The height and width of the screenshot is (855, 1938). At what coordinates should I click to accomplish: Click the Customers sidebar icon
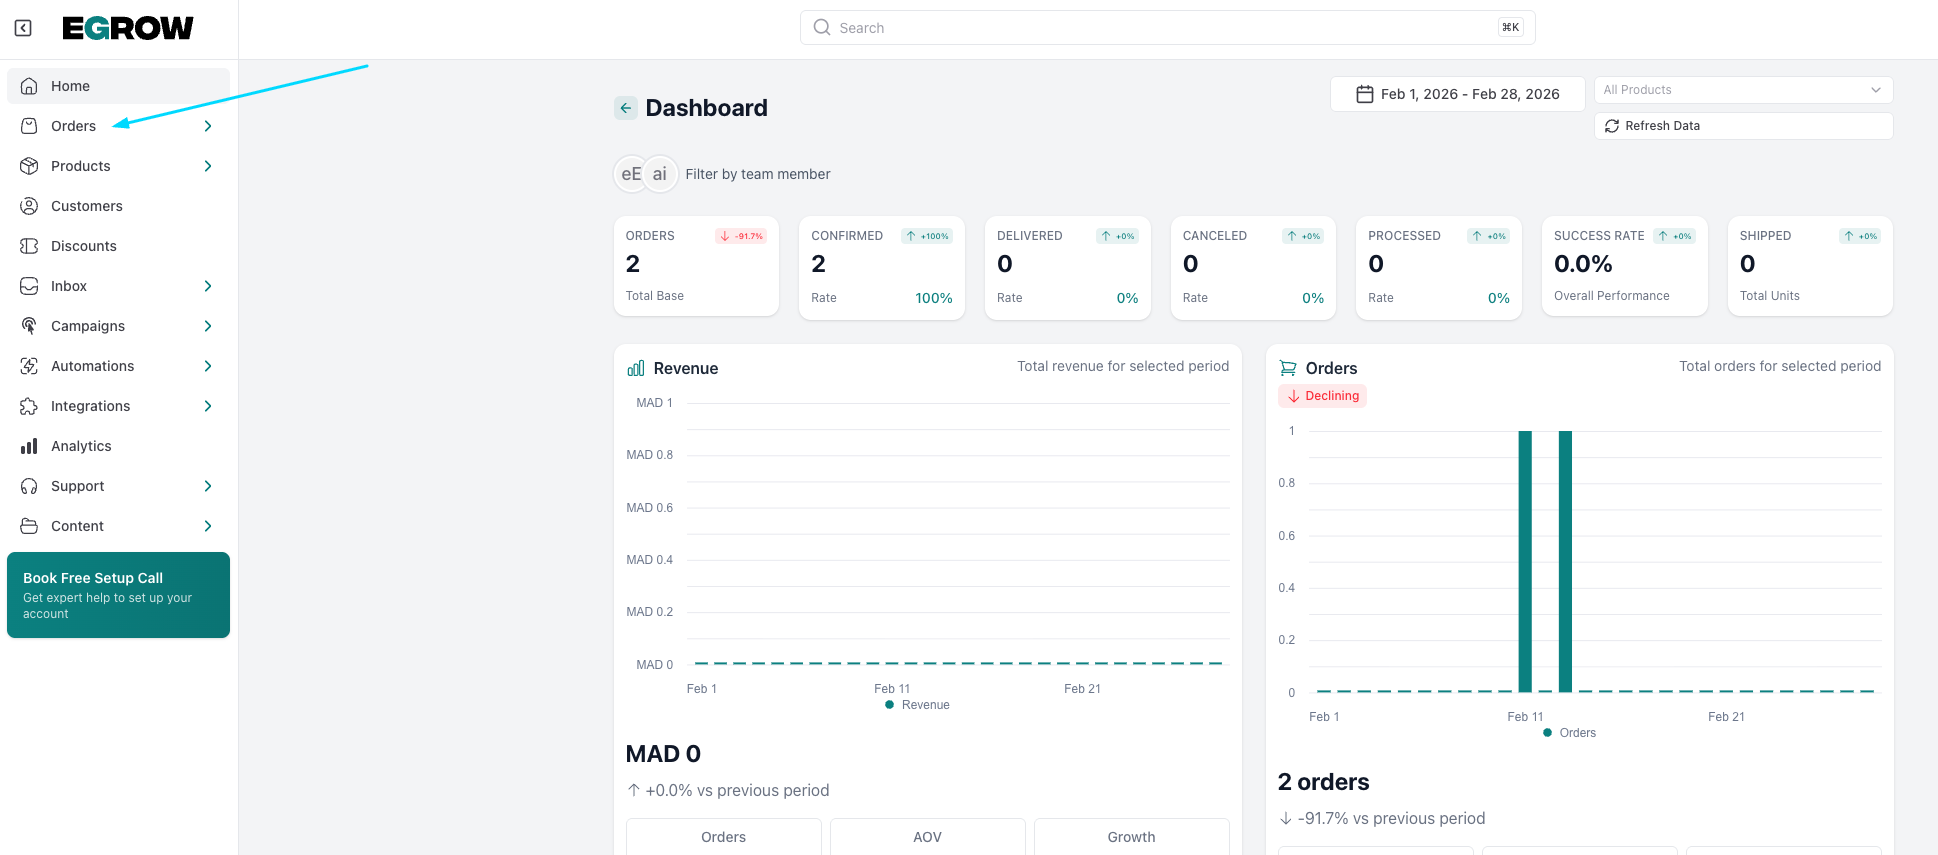point(30,206)
